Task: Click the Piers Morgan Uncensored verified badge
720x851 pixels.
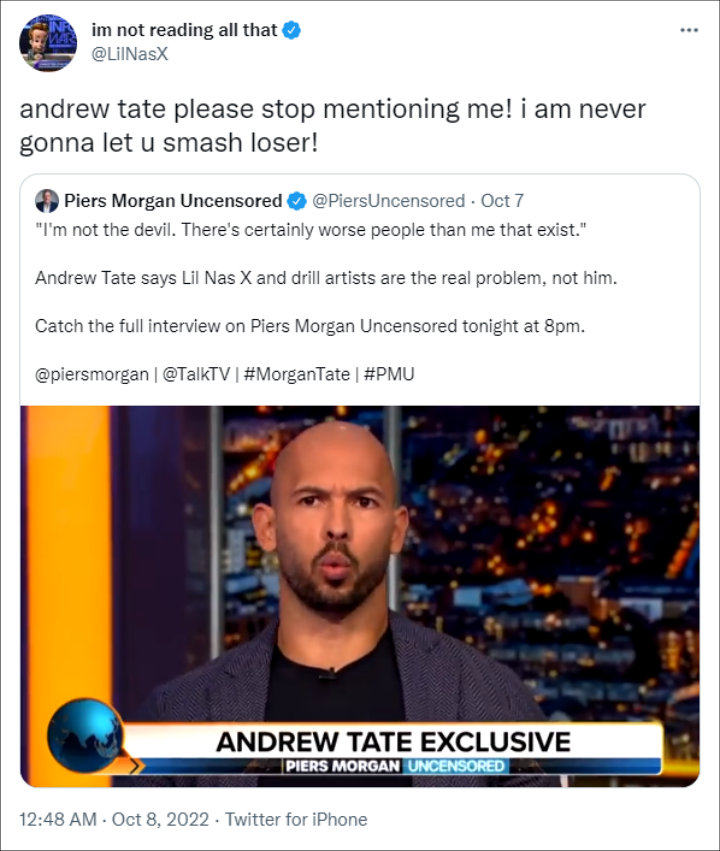Action: (x=296, y=201)
